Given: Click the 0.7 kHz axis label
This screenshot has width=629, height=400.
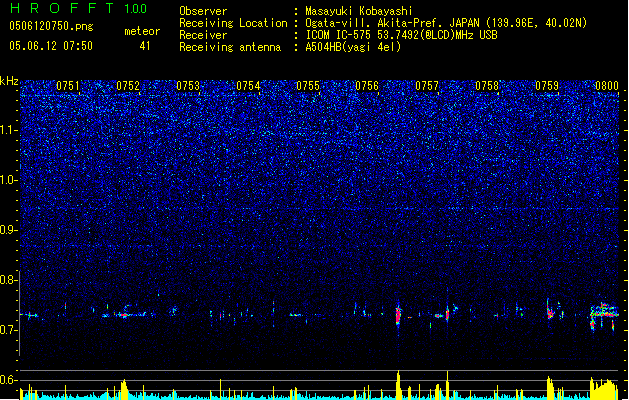Looking at the screenshot, I should pyautogui.click(x=8, y=330).
